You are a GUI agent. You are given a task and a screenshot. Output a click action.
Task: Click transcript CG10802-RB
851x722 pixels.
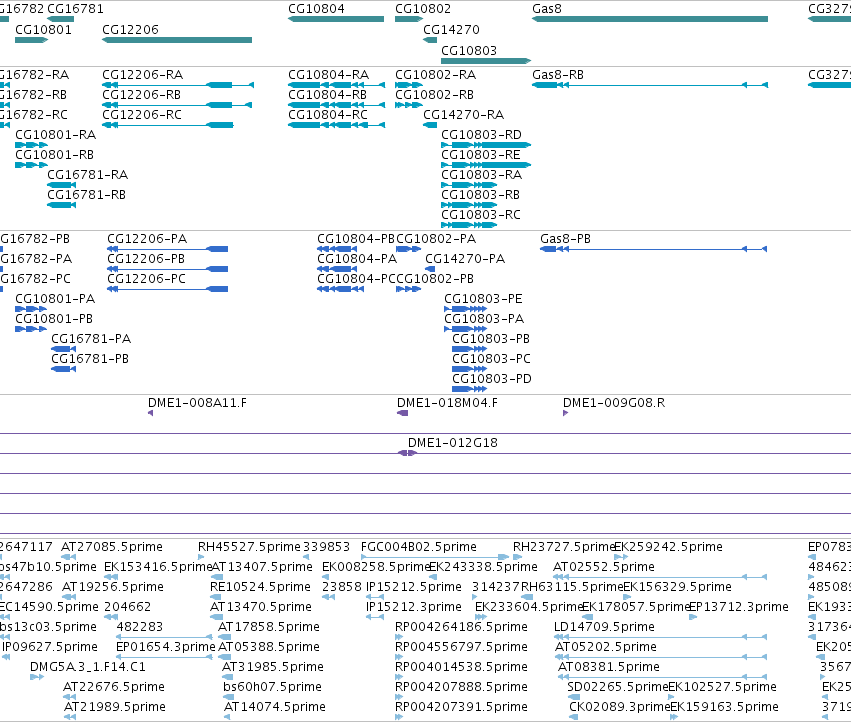tap(409, 105)
